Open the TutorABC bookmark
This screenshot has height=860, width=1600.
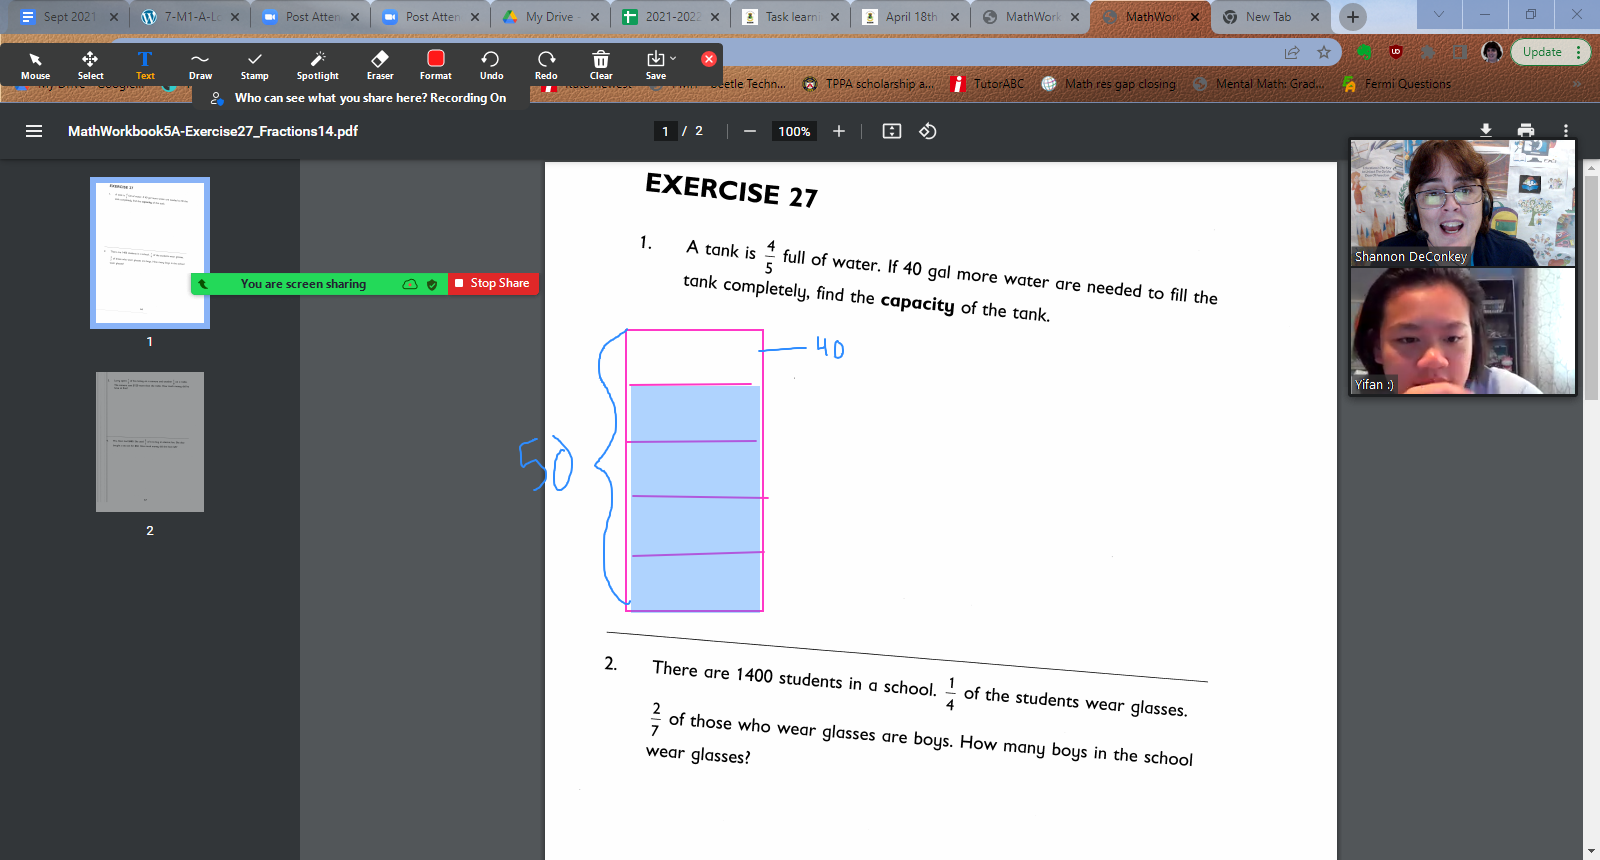987,84
